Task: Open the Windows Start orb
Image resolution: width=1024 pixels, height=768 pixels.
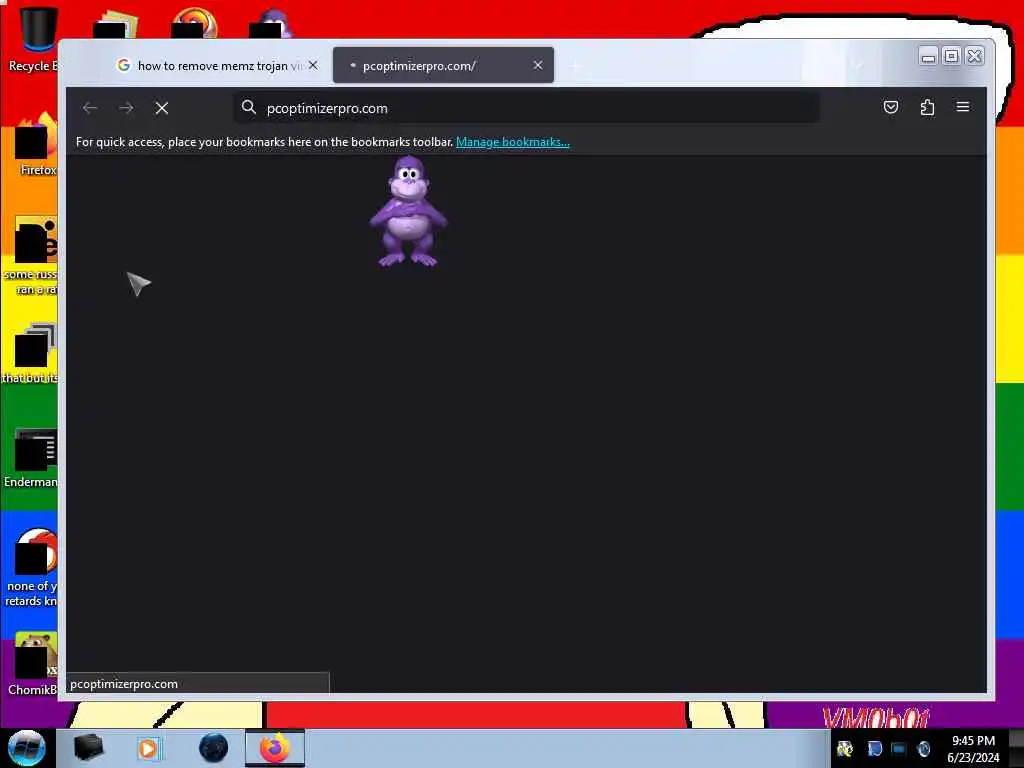Action: 27,748
